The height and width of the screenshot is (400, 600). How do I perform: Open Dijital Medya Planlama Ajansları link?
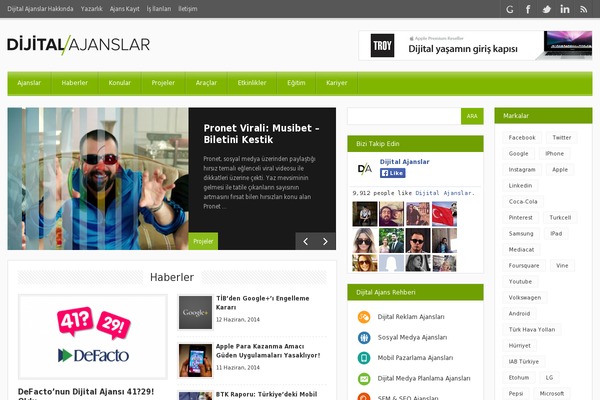(424, 379)
